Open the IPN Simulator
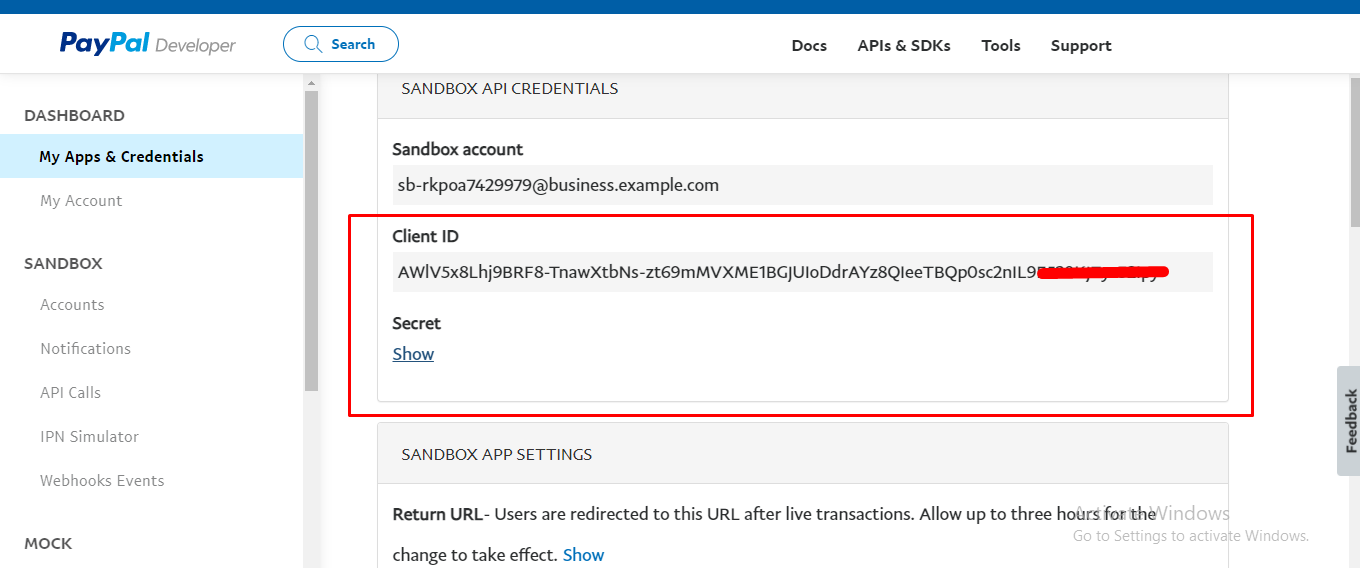Viewport: 1360px width, 568px height. pos(89,436)
